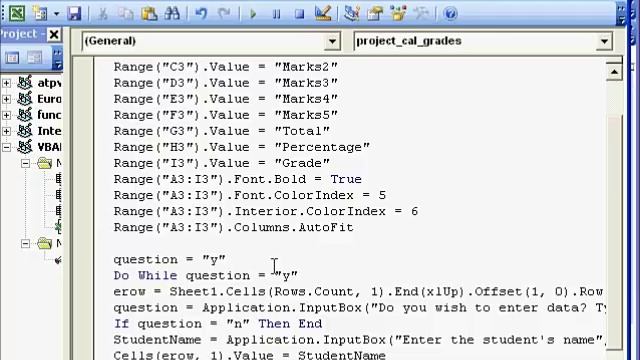Place cursor on the "Marks2" code line
The image size is (640, 360).
tap(225, 67)
